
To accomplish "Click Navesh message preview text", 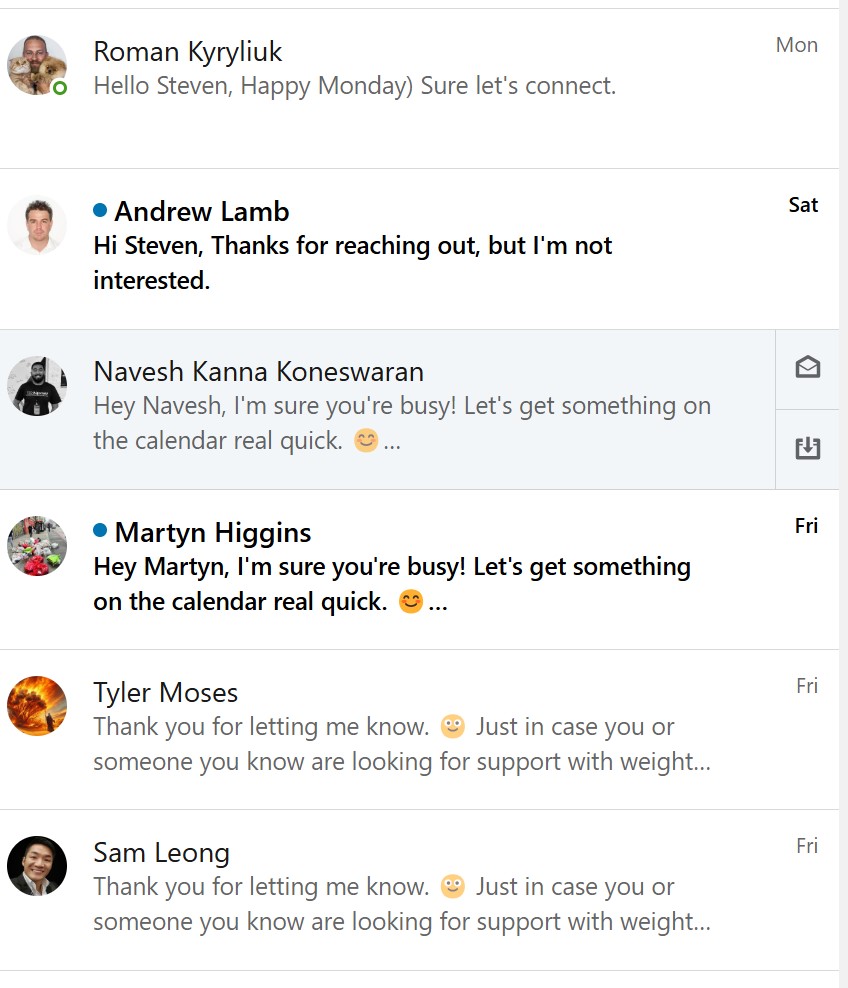I will (x=402, y=423).
